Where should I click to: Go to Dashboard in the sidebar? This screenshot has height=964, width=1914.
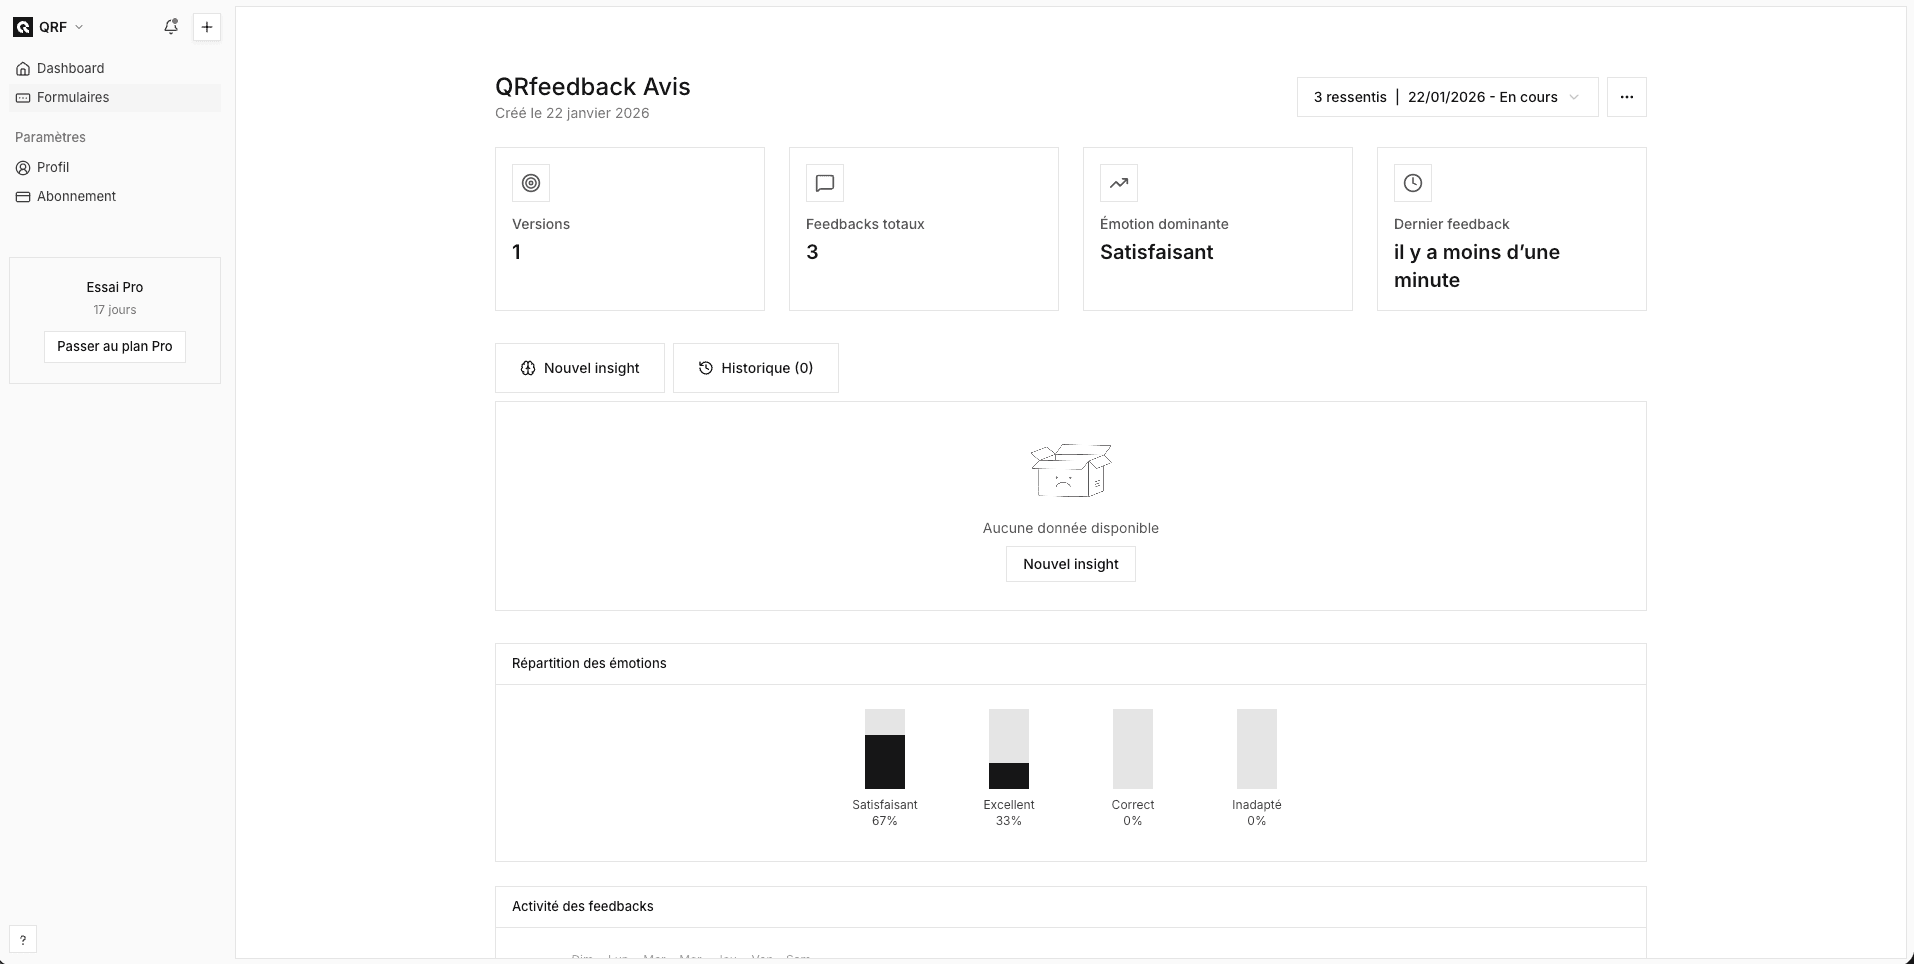[x=70, y=68]
